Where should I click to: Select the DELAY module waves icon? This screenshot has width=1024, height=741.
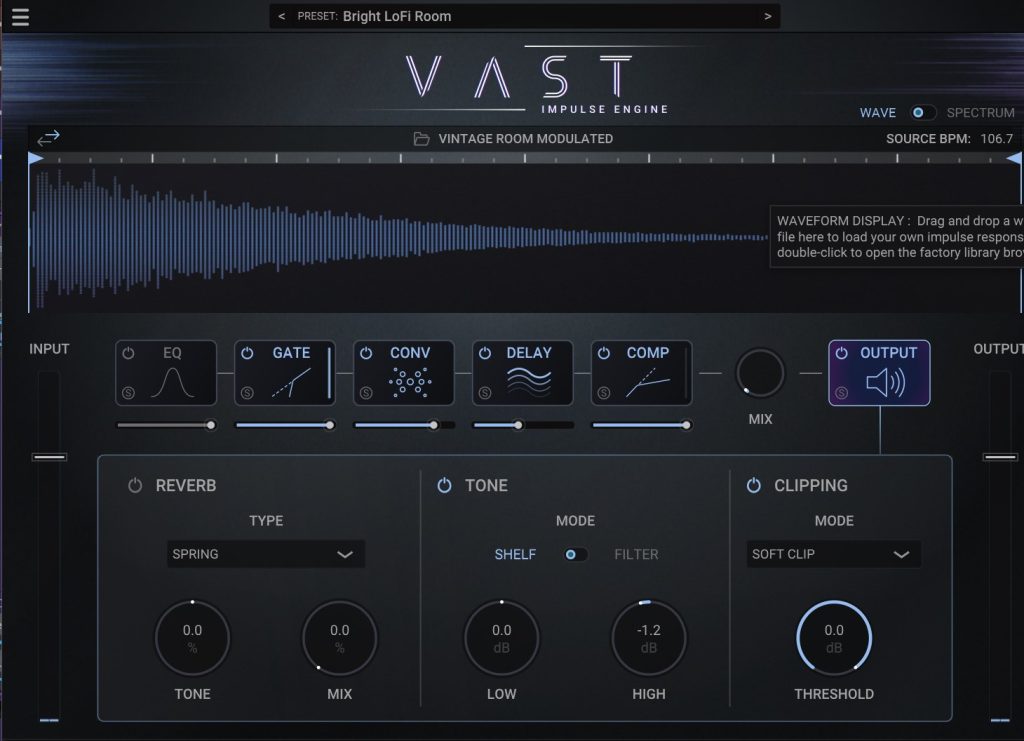pos(527,384)
